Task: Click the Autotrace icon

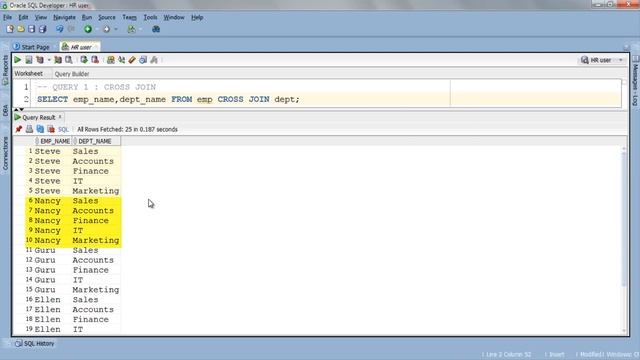Action: tap(58, 60)
